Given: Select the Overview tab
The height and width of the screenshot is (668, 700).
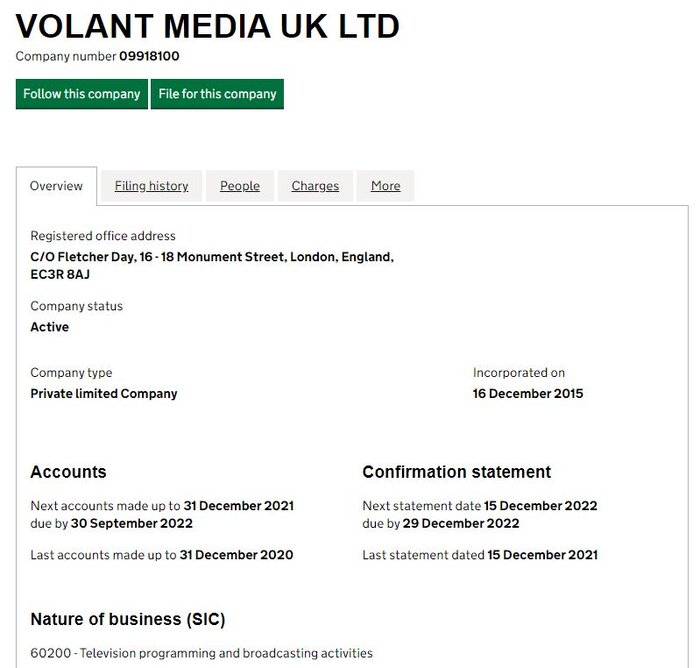Looking at the screenshot, I should pyautogui.click(x=56, y=186).
